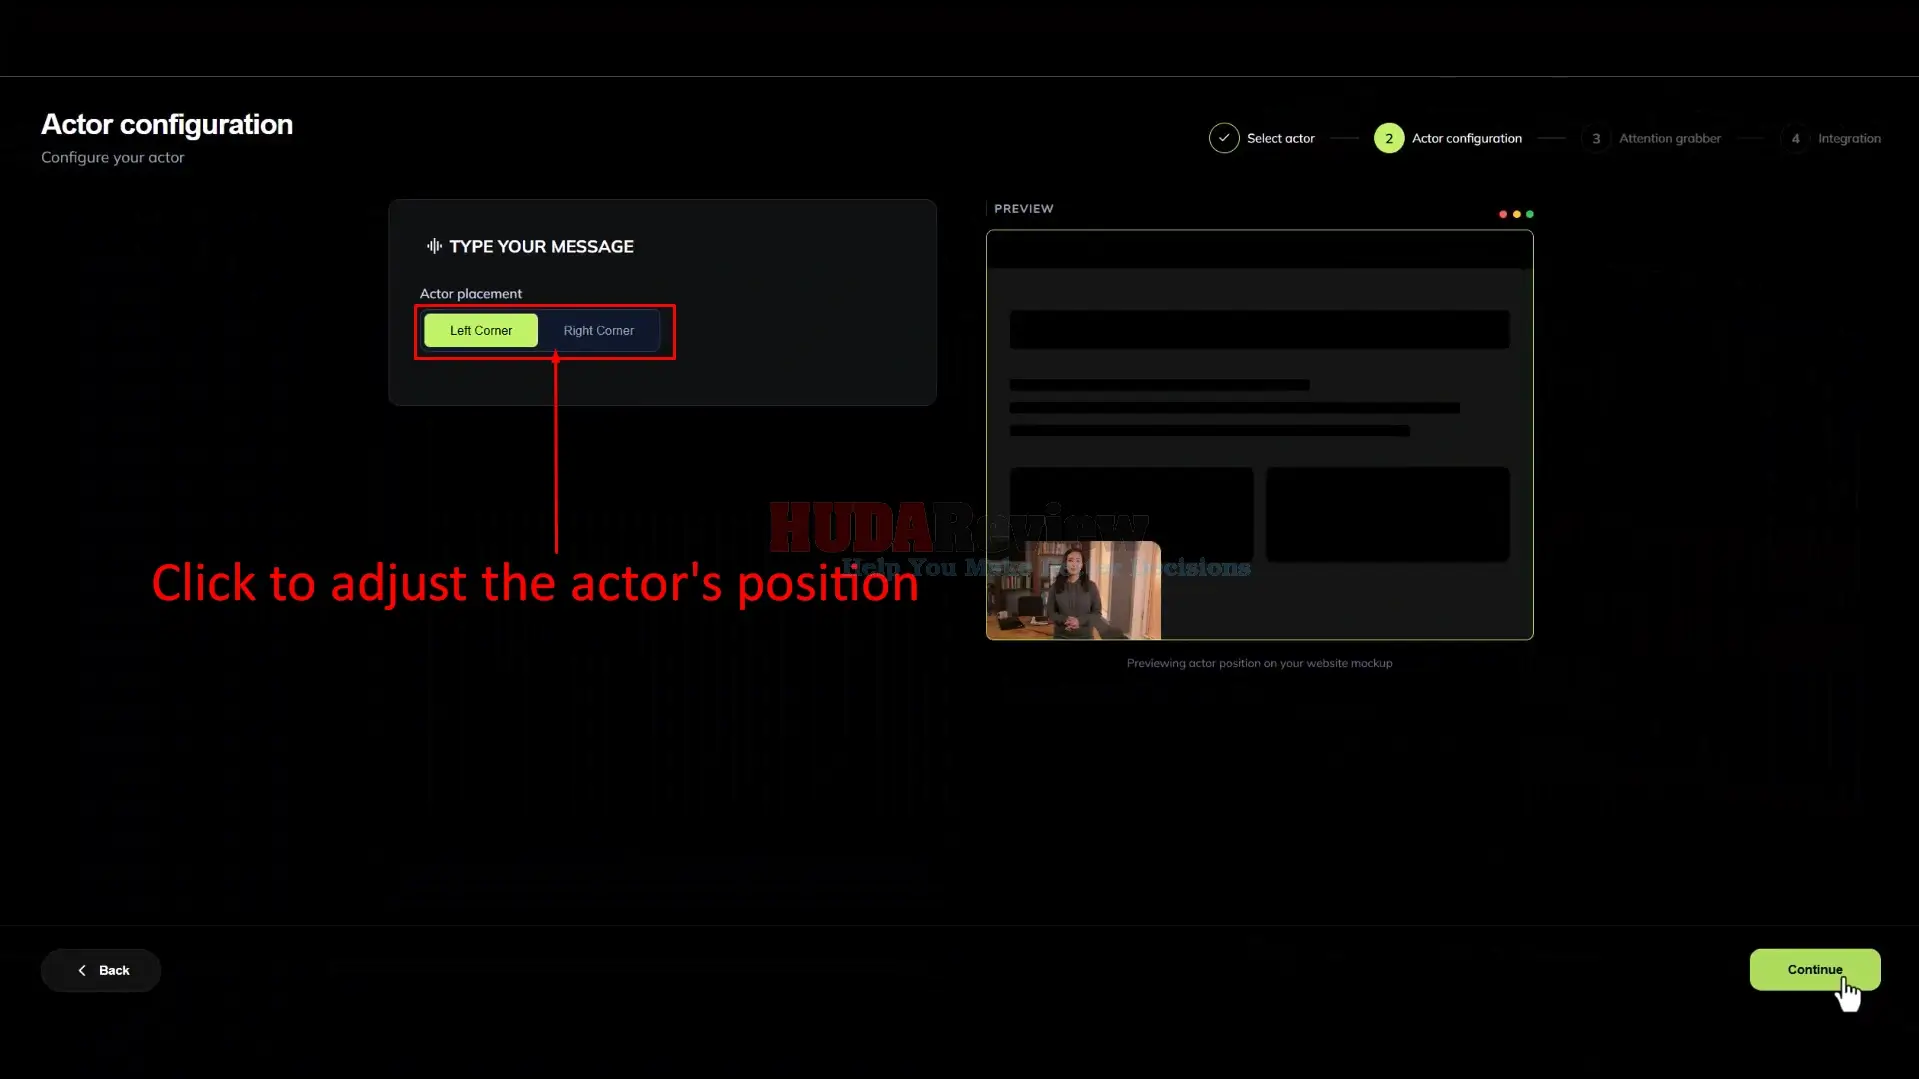
Task: Click the yellow dot in preview window
Action: pos(1516,214)
